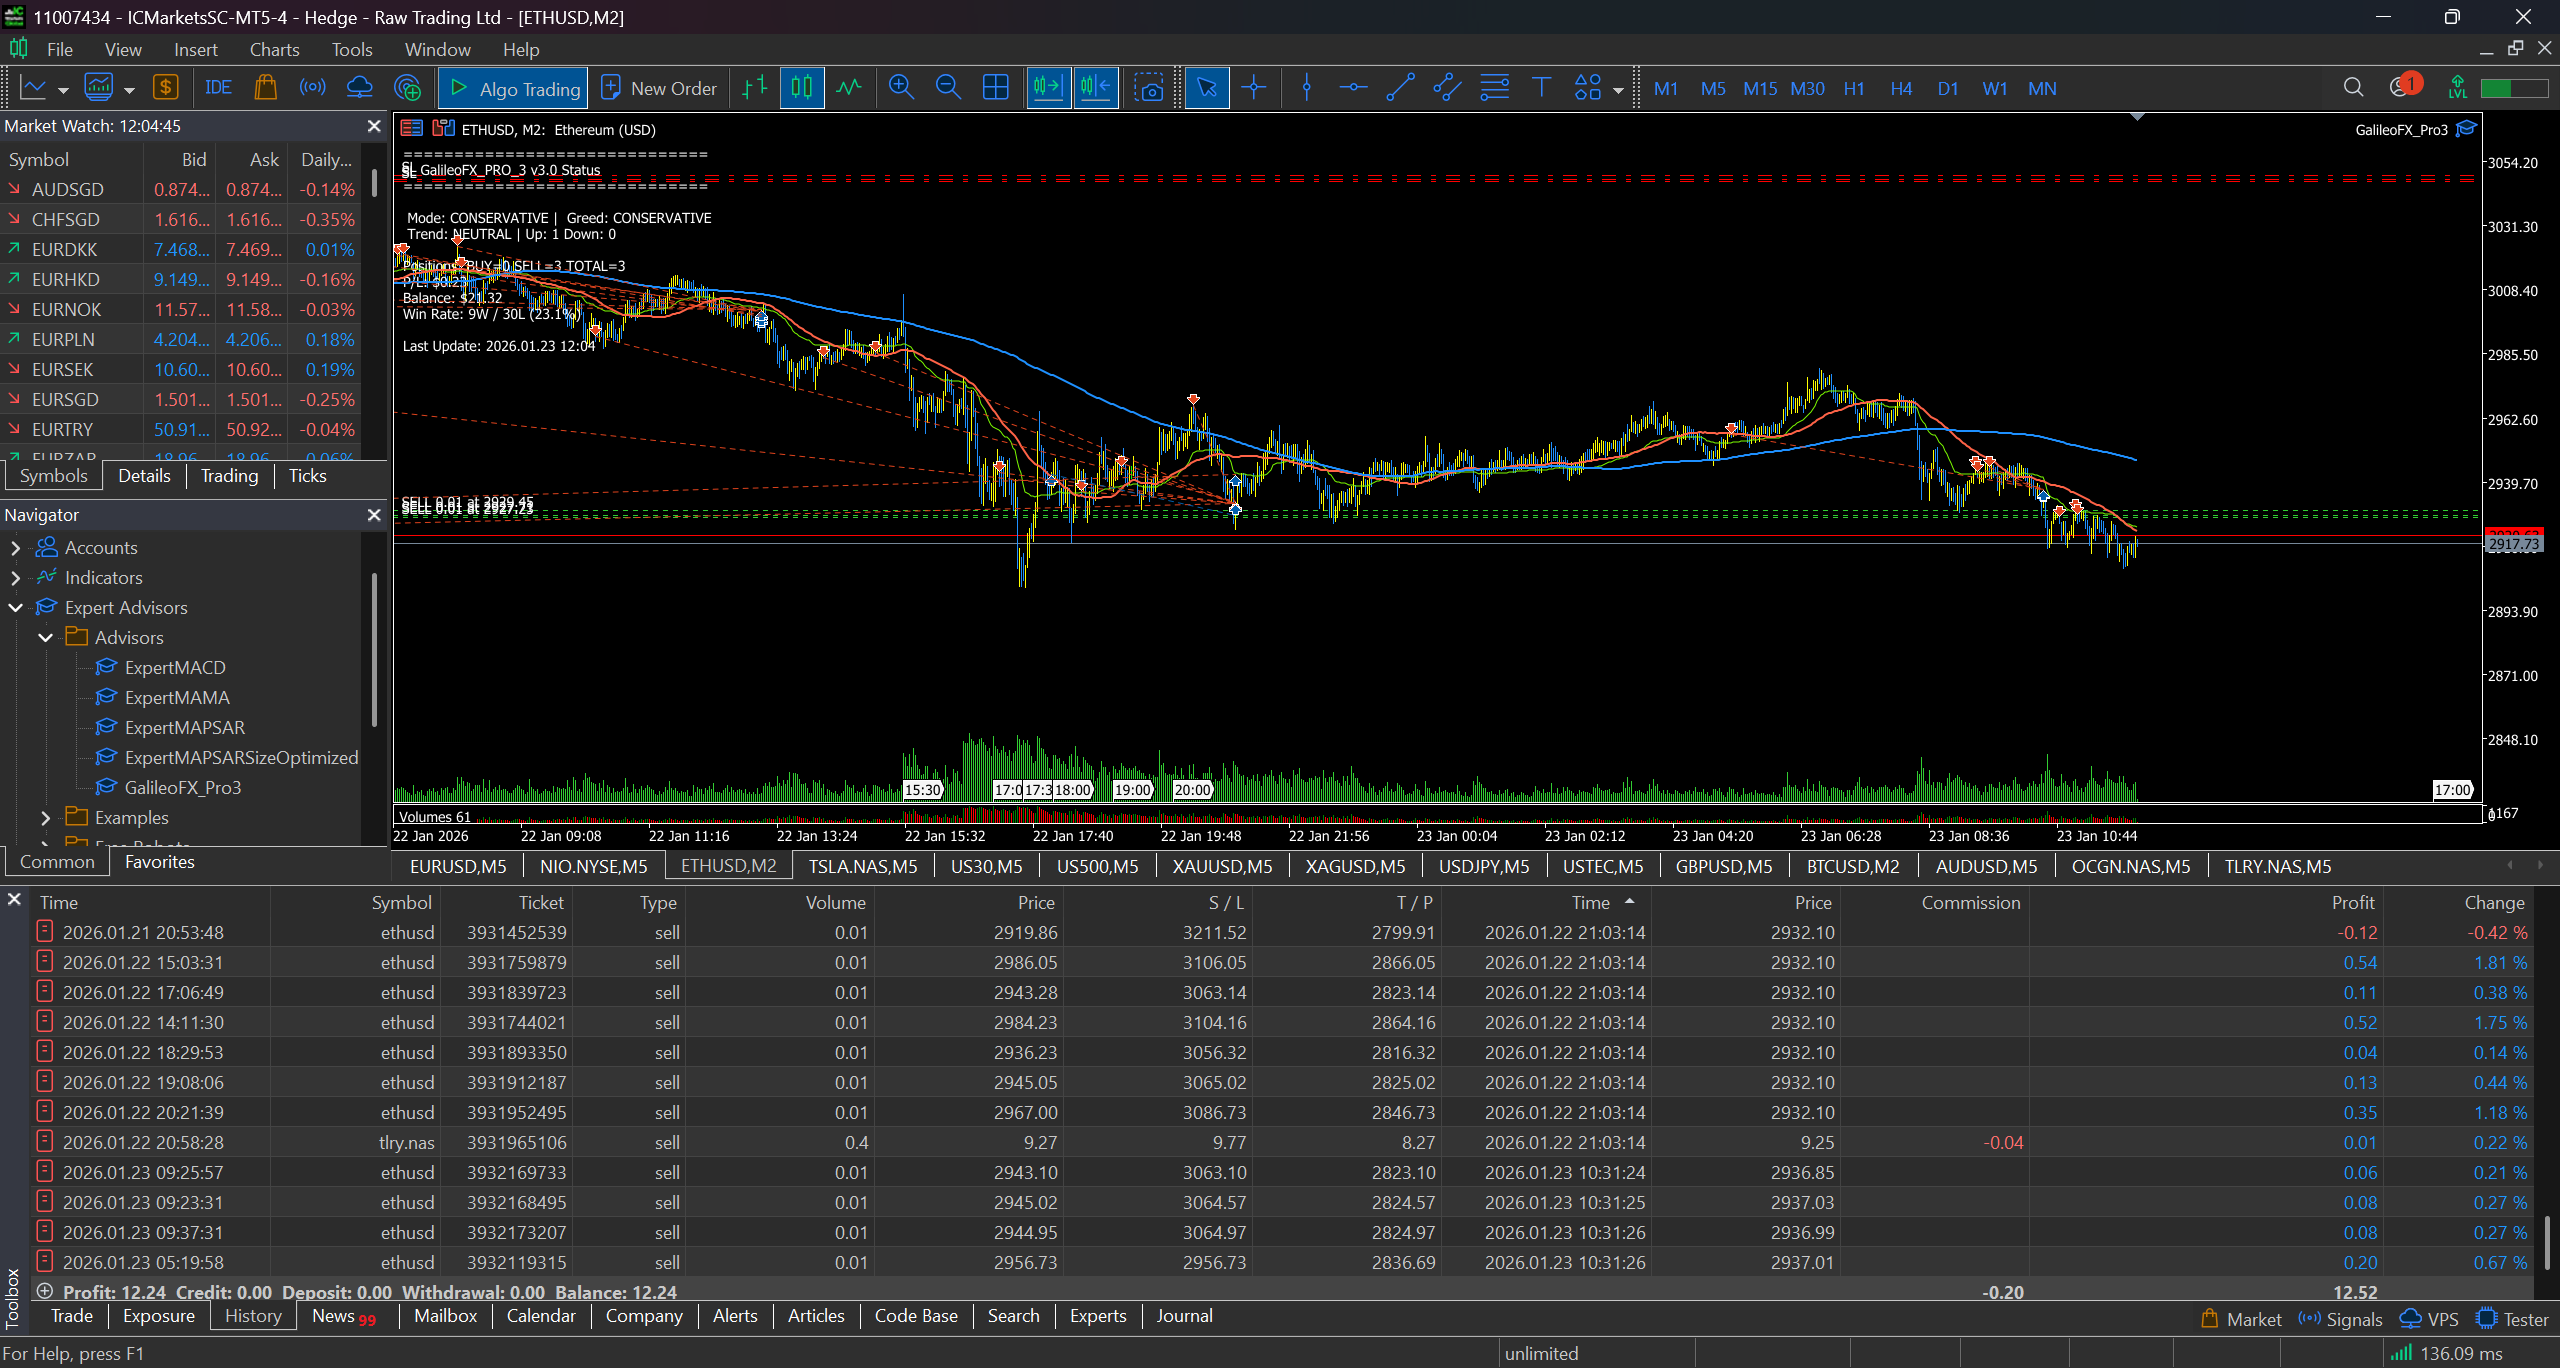Draw a trendline with the trendline tool
Image resolution: width=2560 pixels, height=1368 pixels.
tap(1400, 88)
